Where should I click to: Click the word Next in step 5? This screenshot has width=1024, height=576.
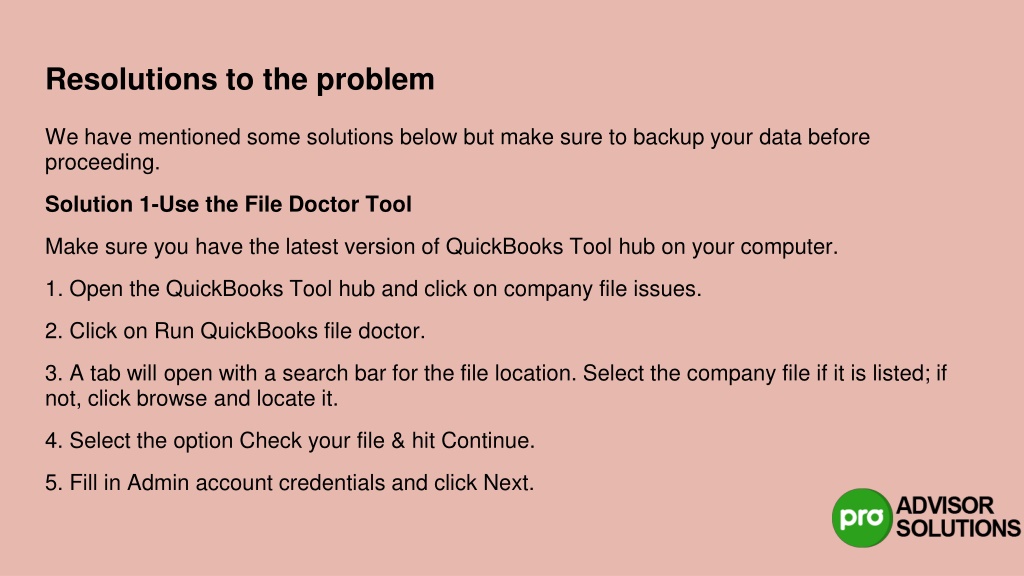507,483
